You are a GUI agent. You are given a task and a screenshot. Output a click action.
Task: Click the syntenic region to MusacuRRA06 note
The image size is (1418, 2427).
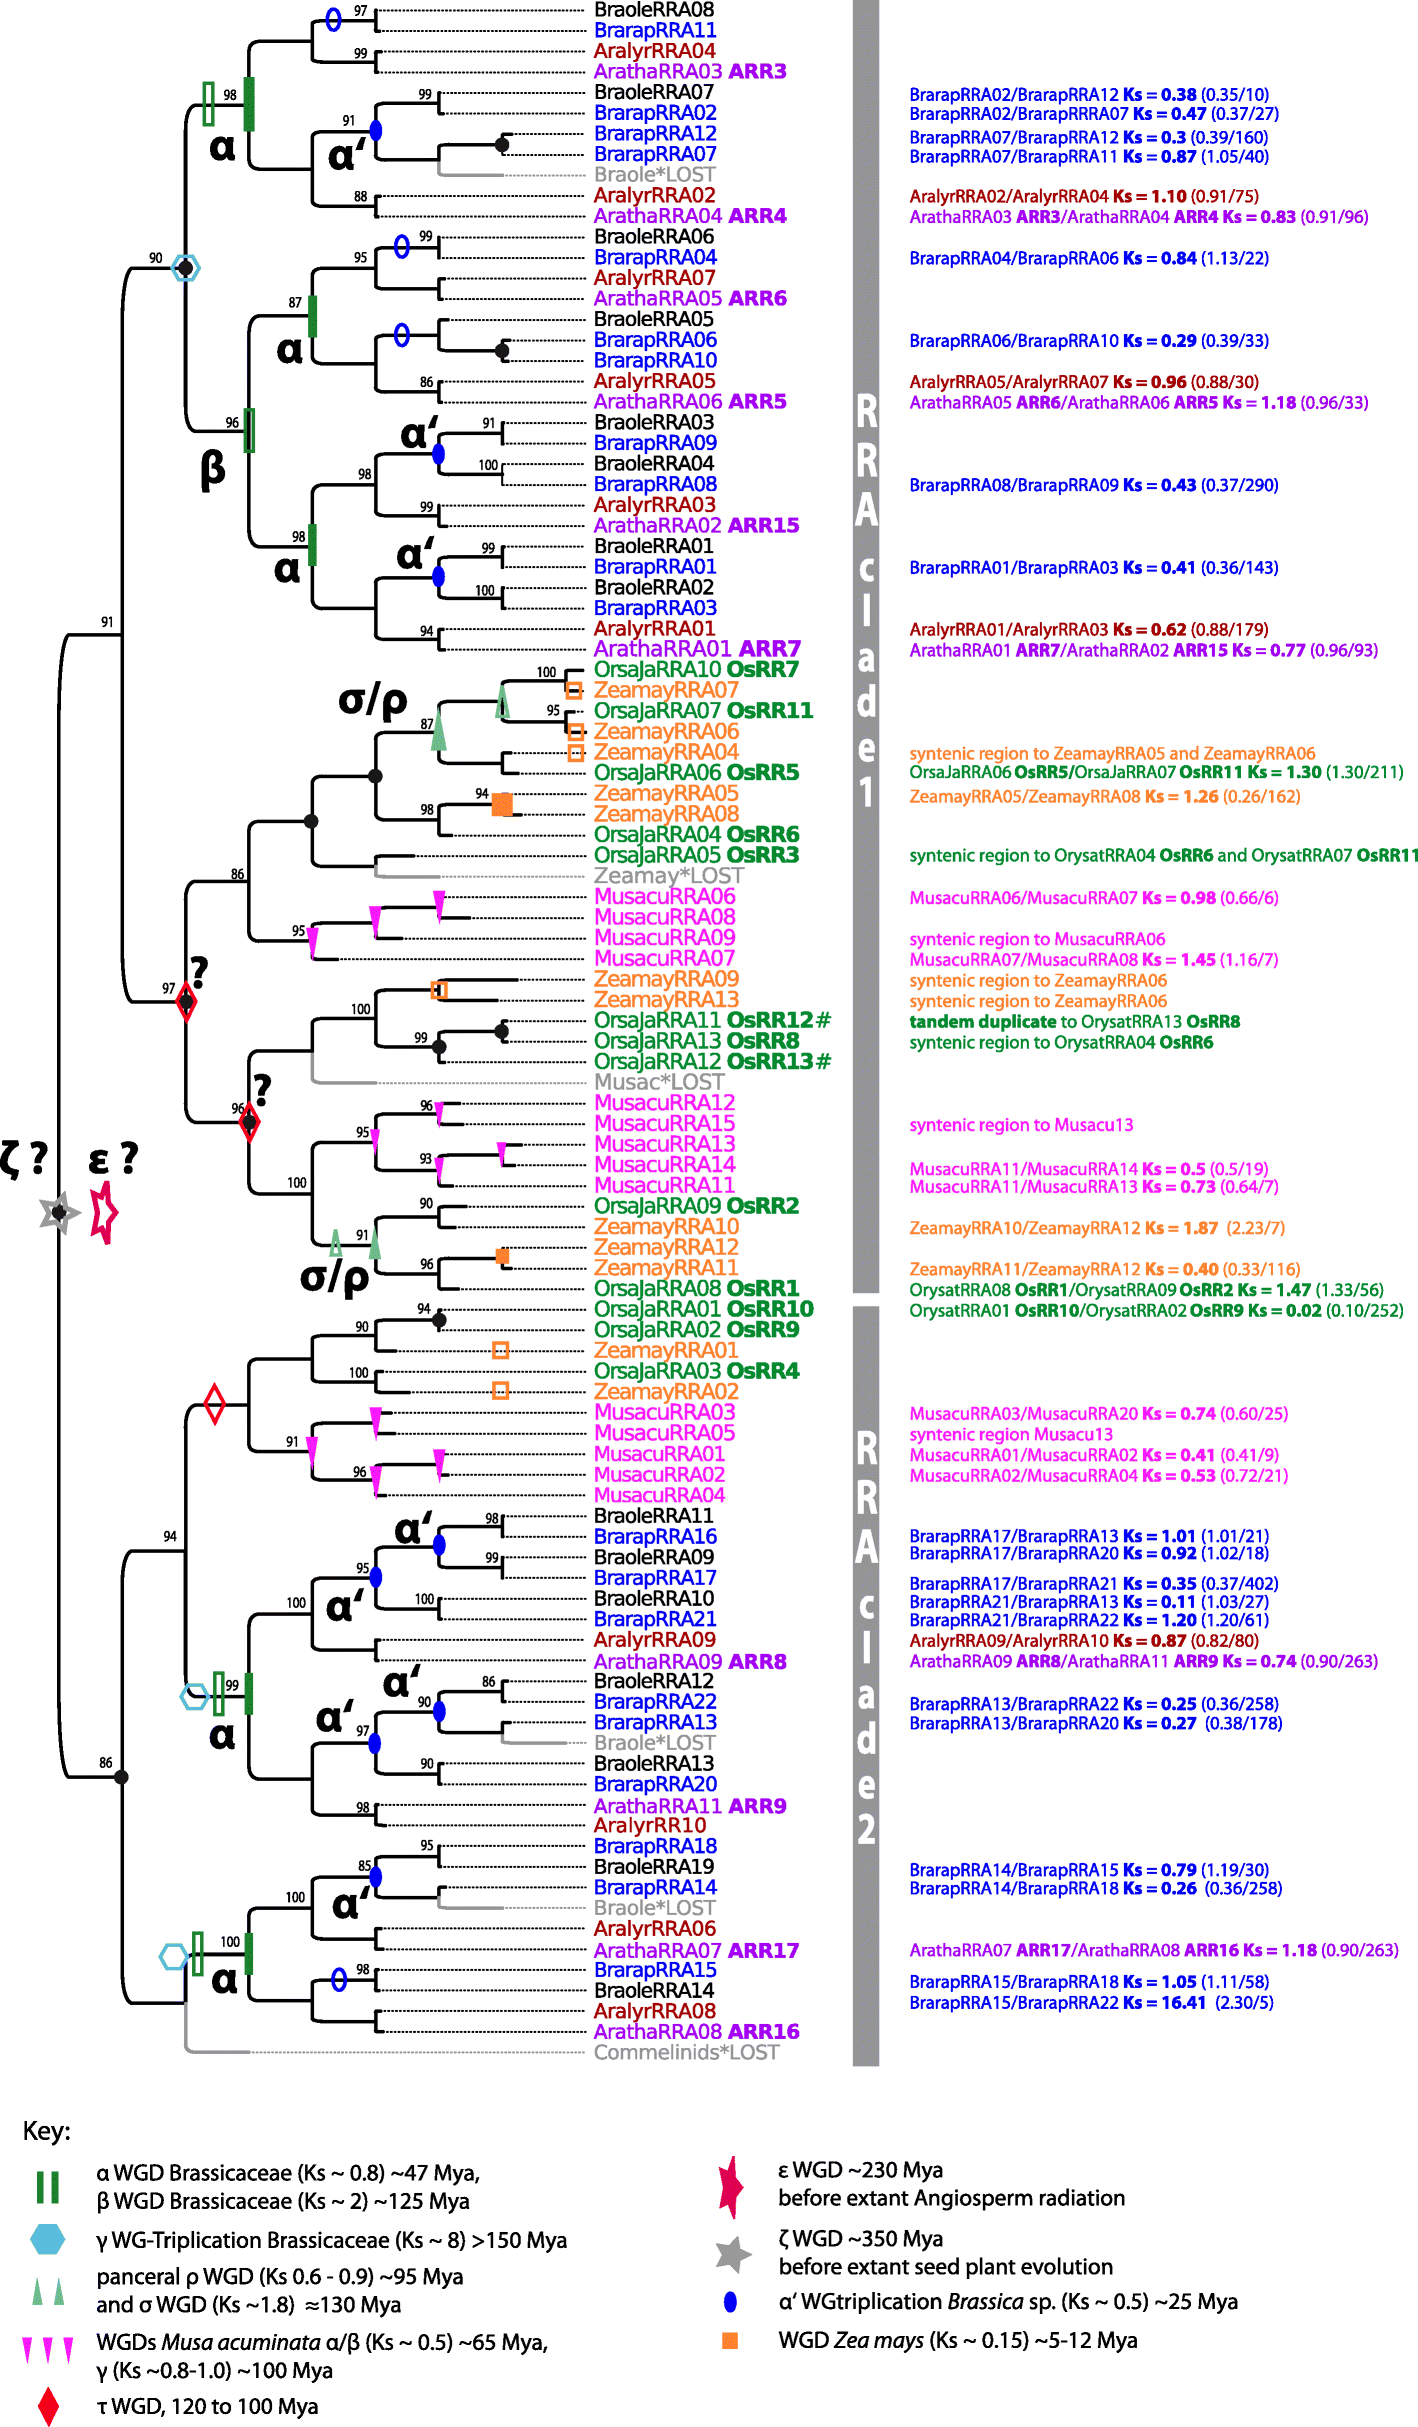coord(1037,939)
